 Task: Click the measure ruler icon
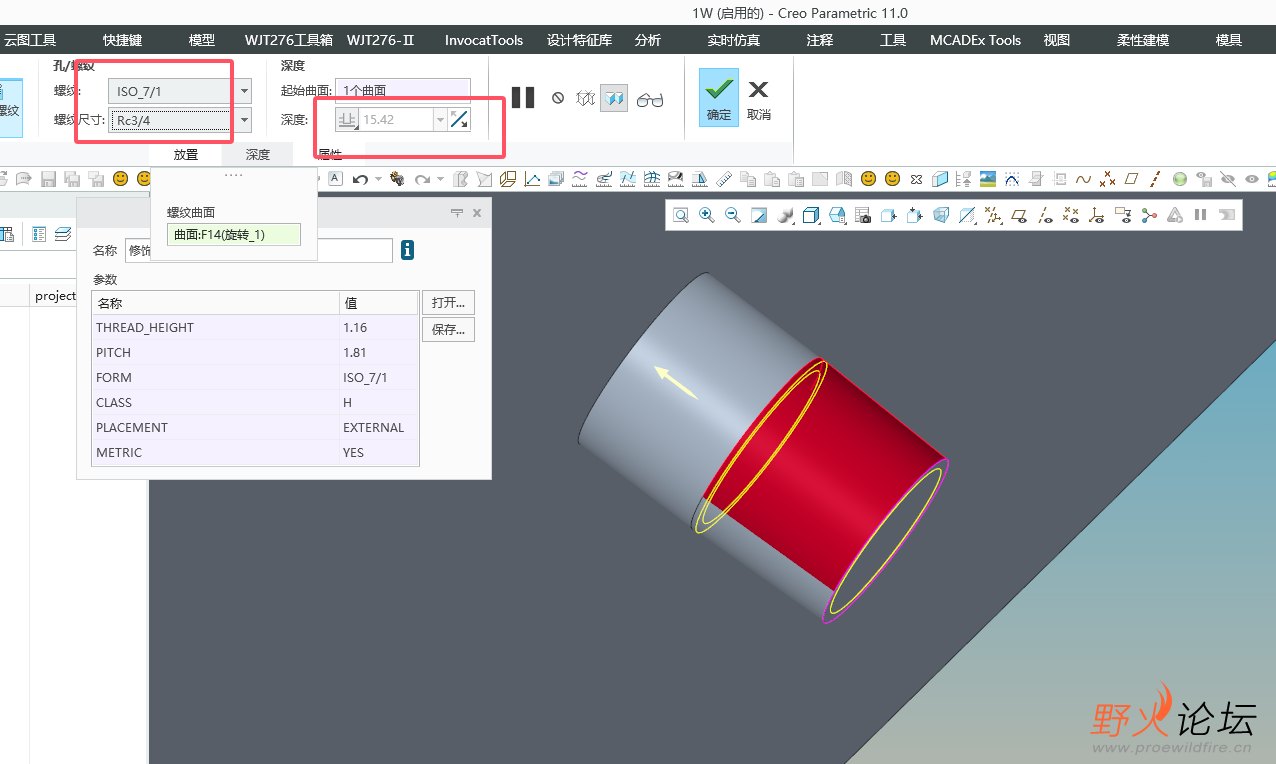724,179
